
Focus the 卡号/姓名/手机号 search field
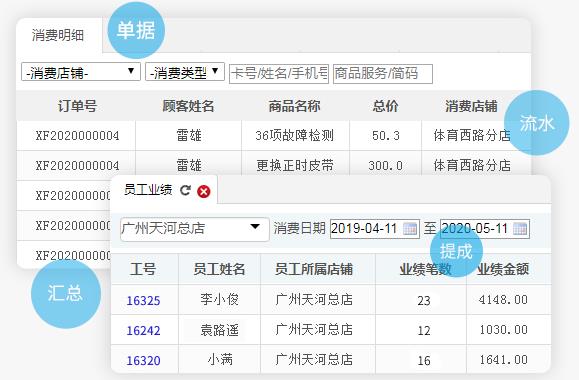tap(279, 73)
